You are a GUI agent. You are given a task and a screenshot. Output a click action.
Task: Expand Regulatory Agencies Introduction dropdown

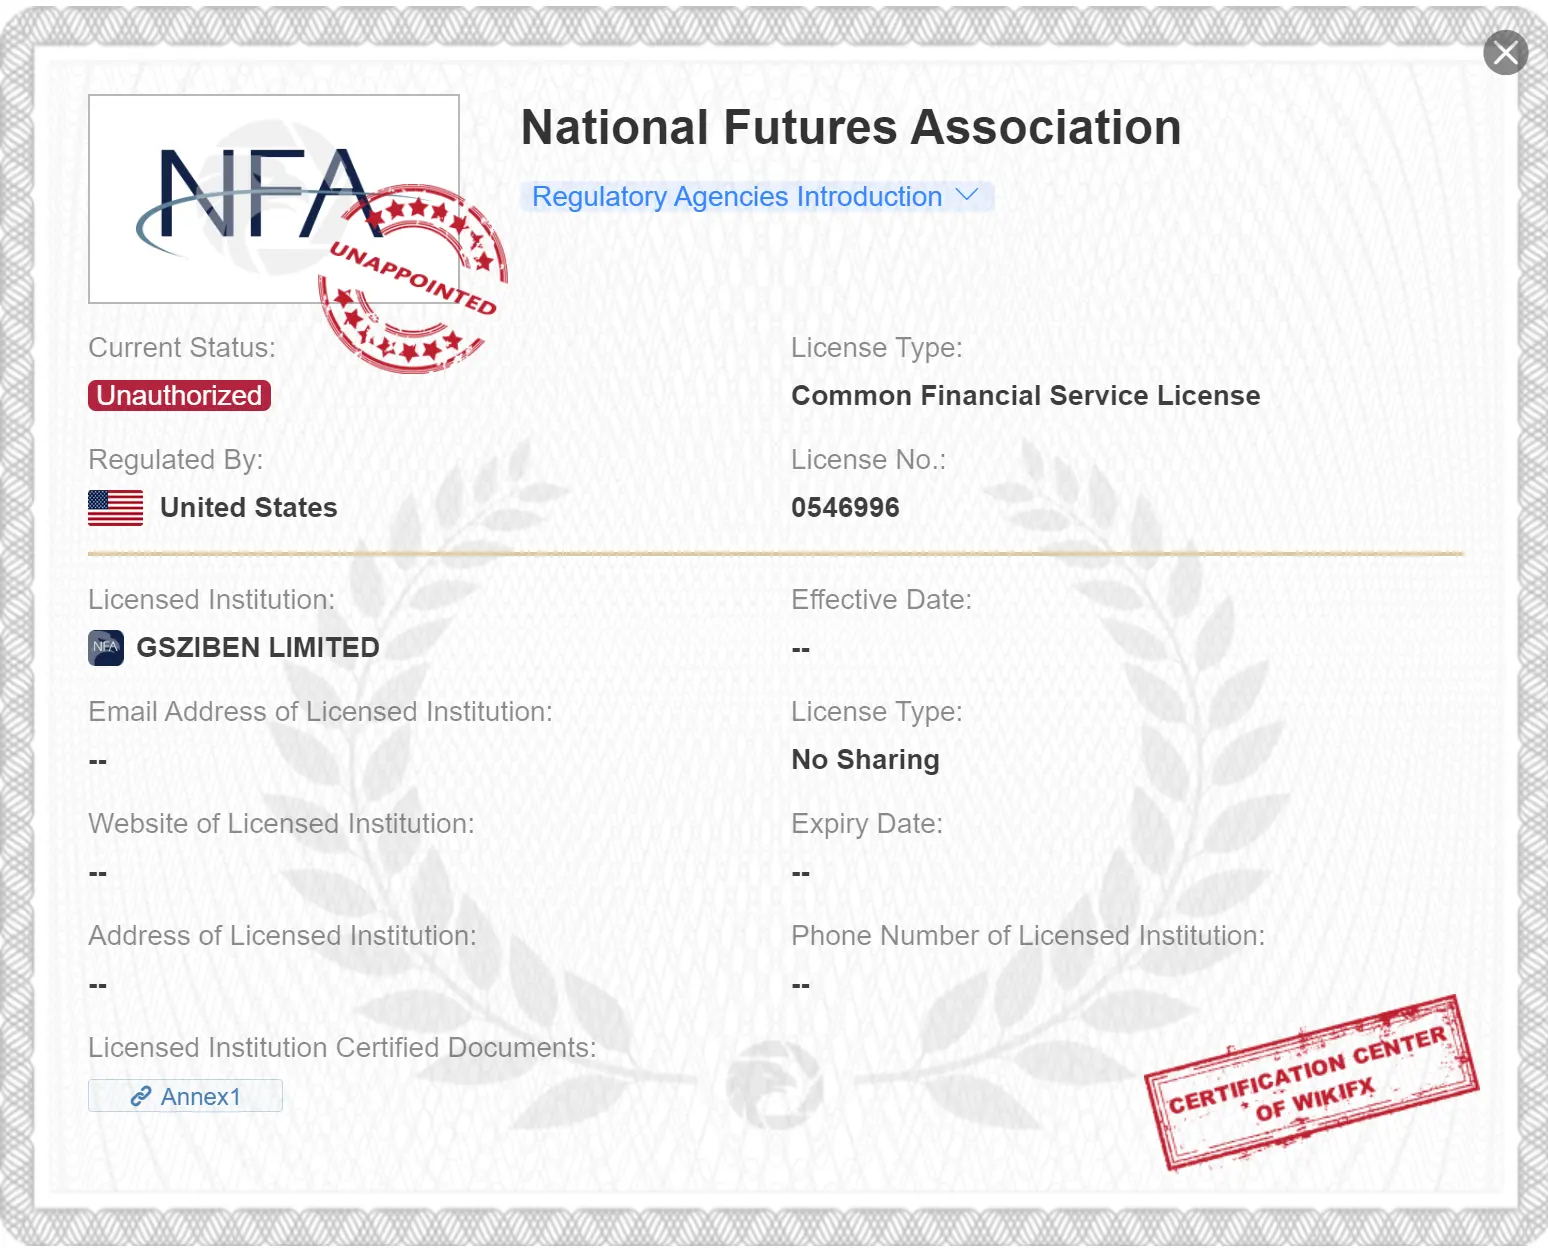pos(737,197)
